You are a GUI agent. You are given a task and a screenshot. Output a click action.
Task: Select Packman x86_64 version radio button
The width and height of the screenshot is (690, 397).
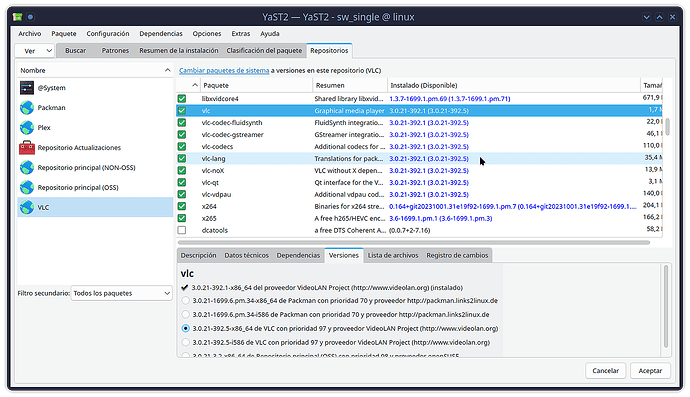pyautogui.click(x=186, y=301)
